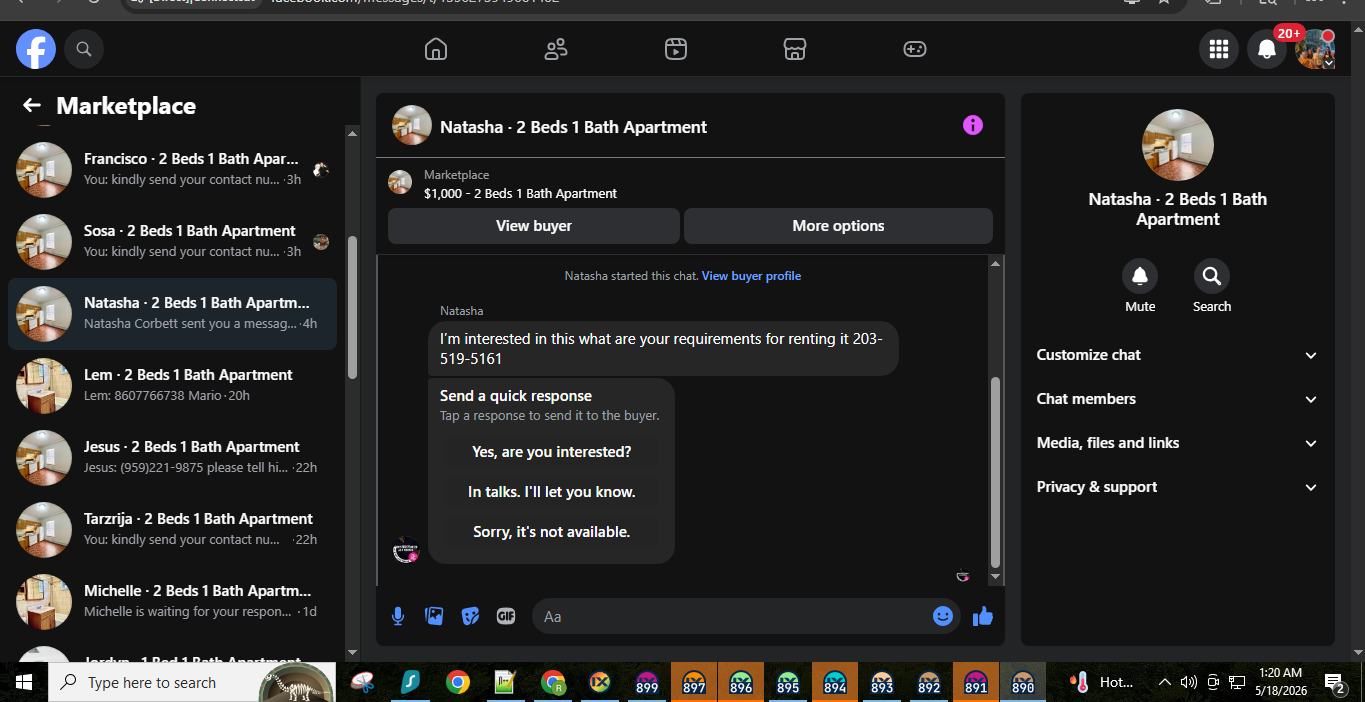The image size is (1365, 702).
Task: Click the View buyer button
Action: pos(534,226)
